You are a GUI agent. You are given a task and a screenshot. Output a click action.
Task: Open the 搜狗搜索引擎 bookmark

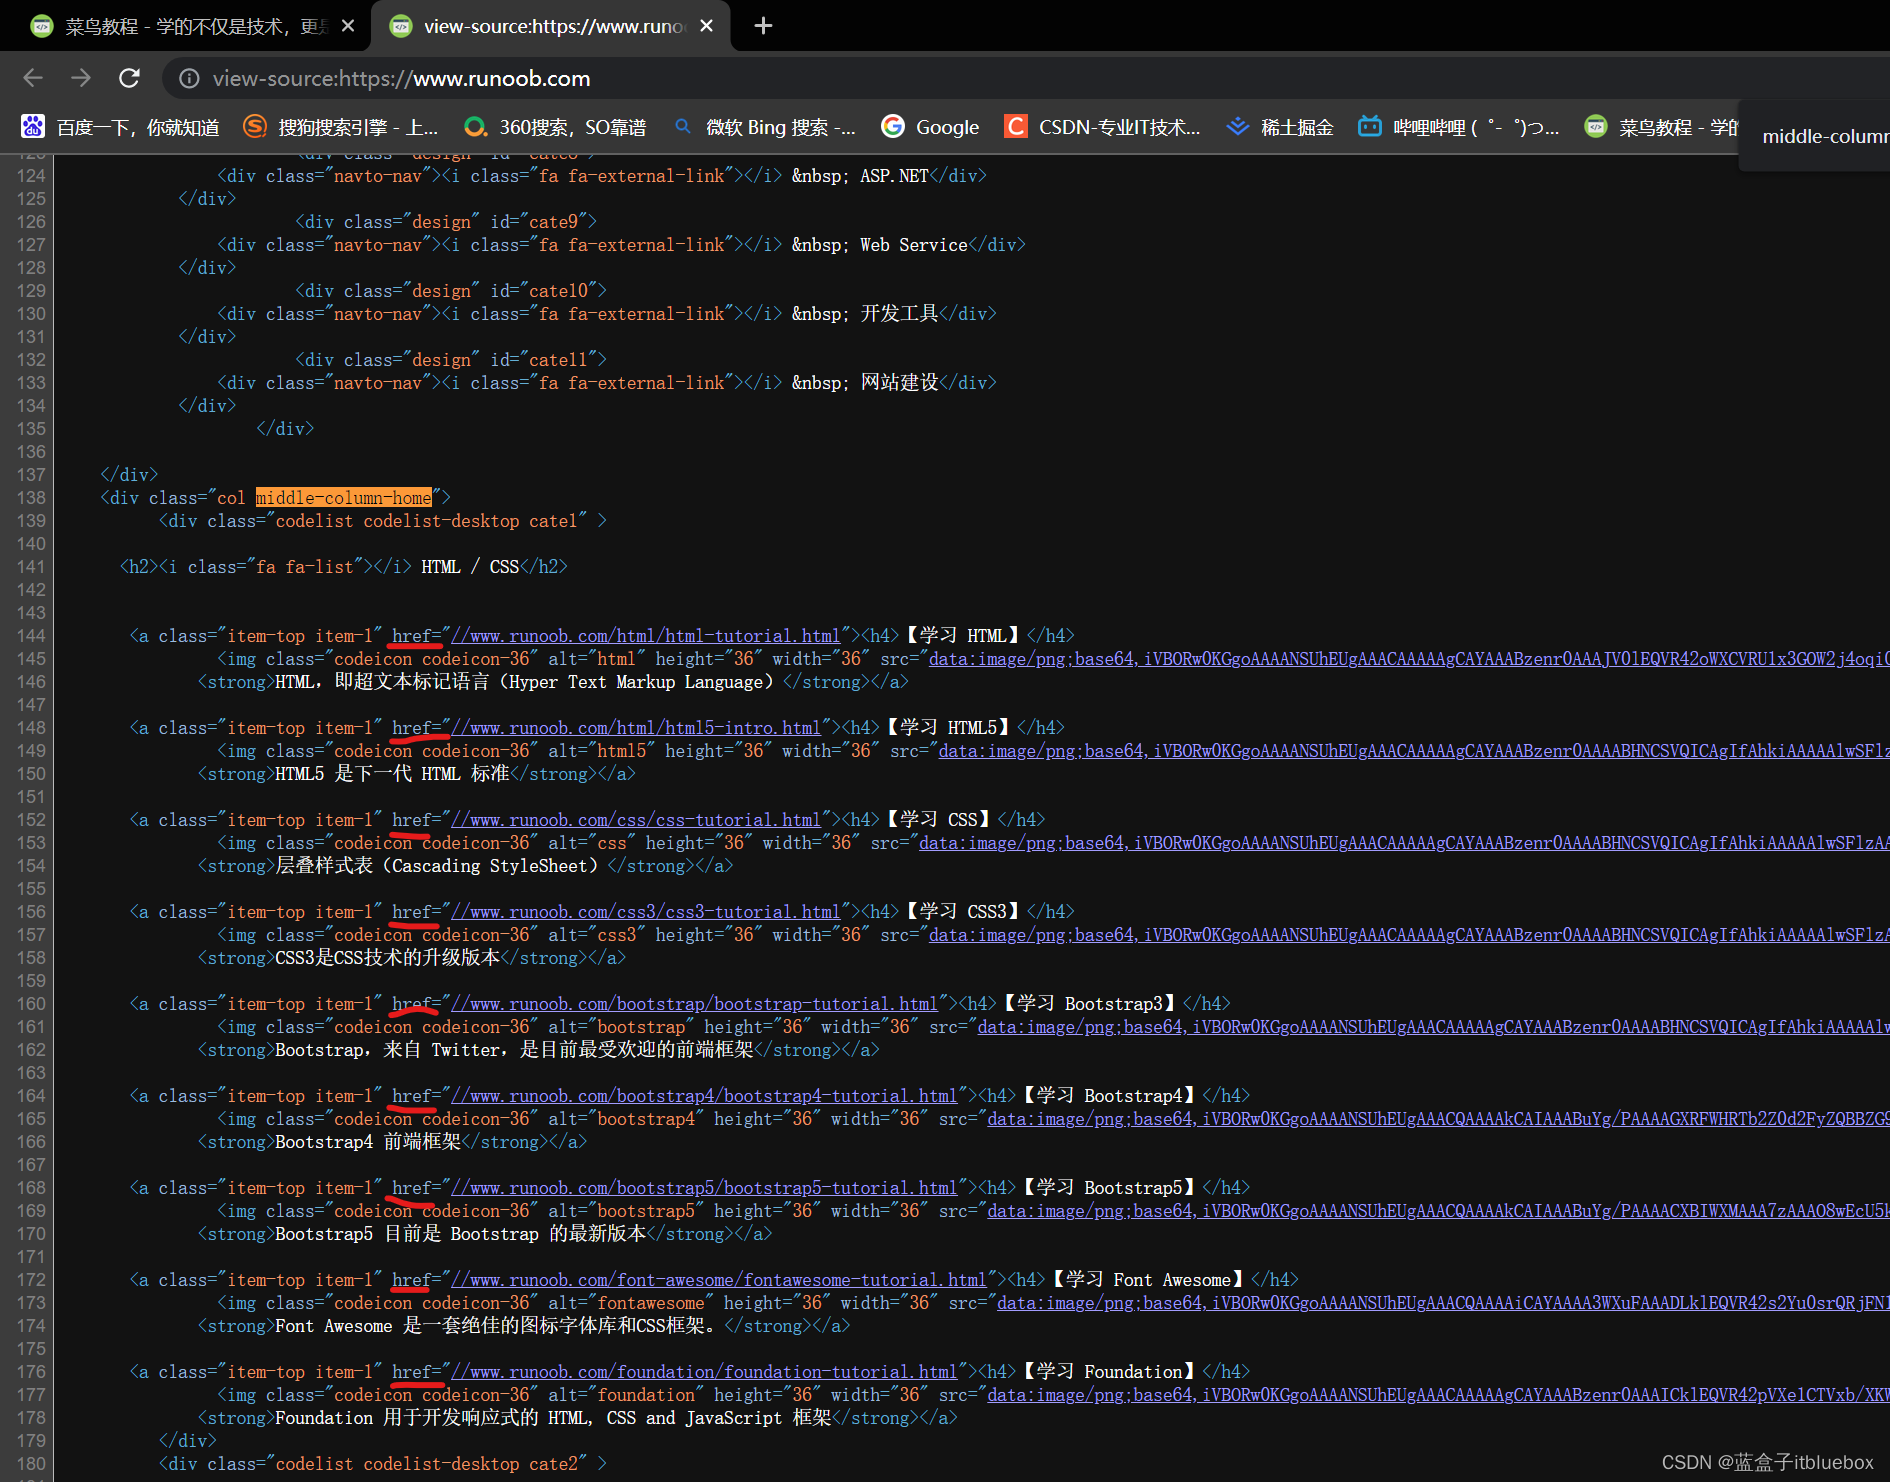342,127
